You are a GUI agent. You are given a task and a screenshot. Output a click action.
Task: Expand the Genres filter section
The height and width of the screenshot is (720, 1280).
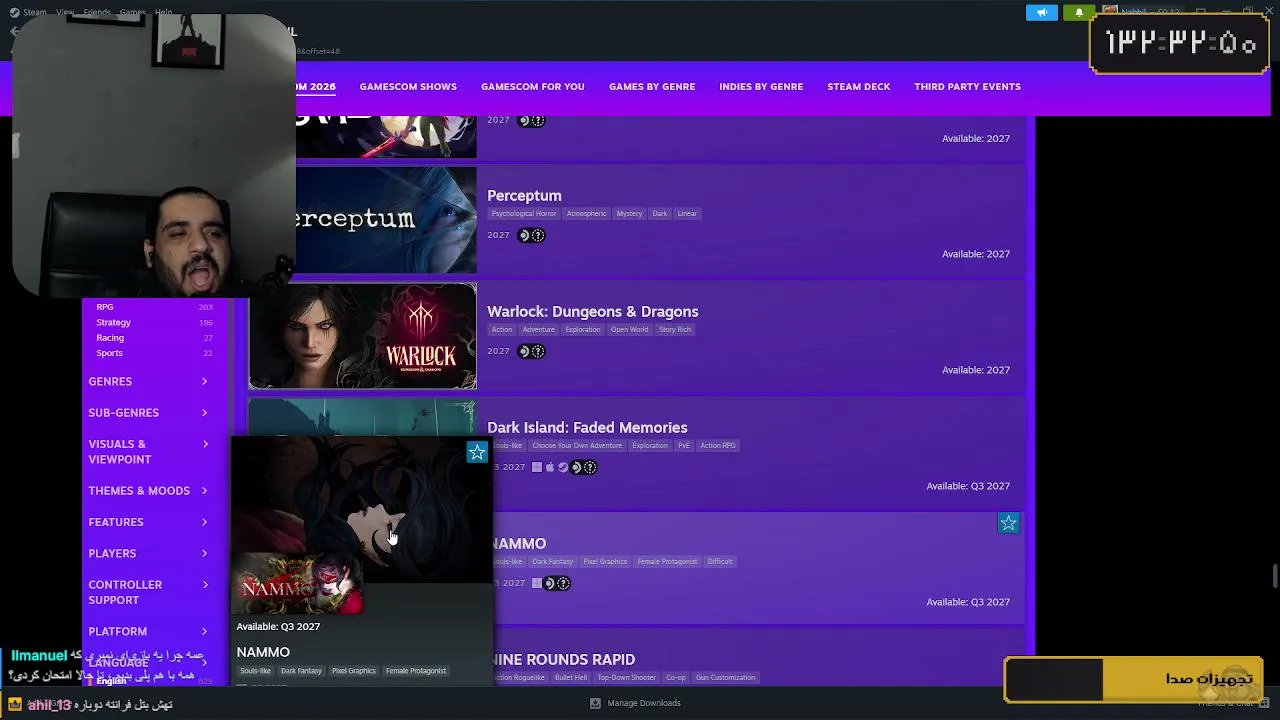pyautogui.click(x=149, y=381)
